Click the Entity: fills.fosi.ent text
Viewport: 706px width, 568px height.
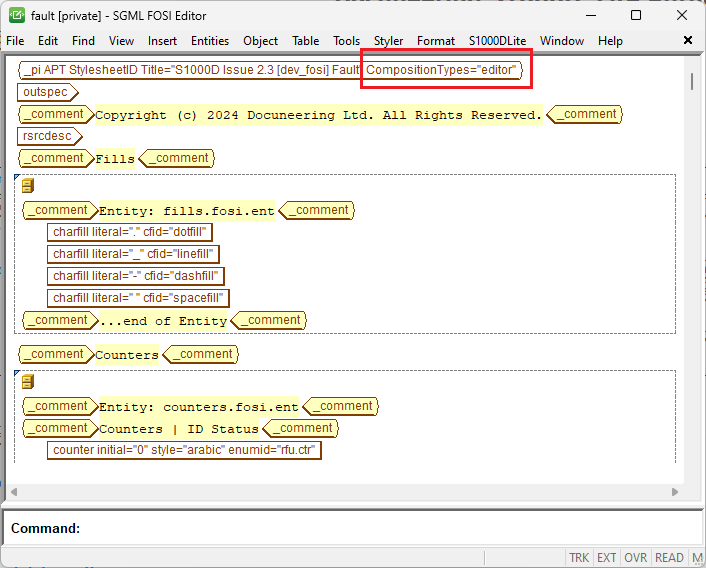186,211
